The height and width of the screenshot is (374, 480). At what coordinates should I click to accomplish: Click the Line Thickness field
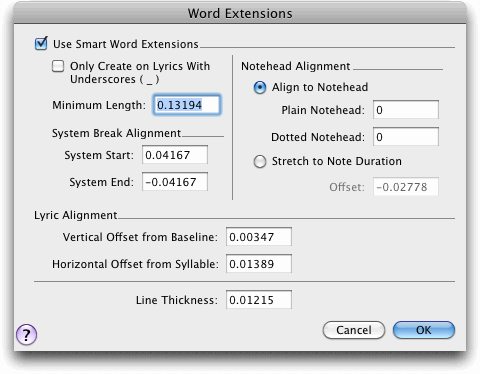pos(259,300)
